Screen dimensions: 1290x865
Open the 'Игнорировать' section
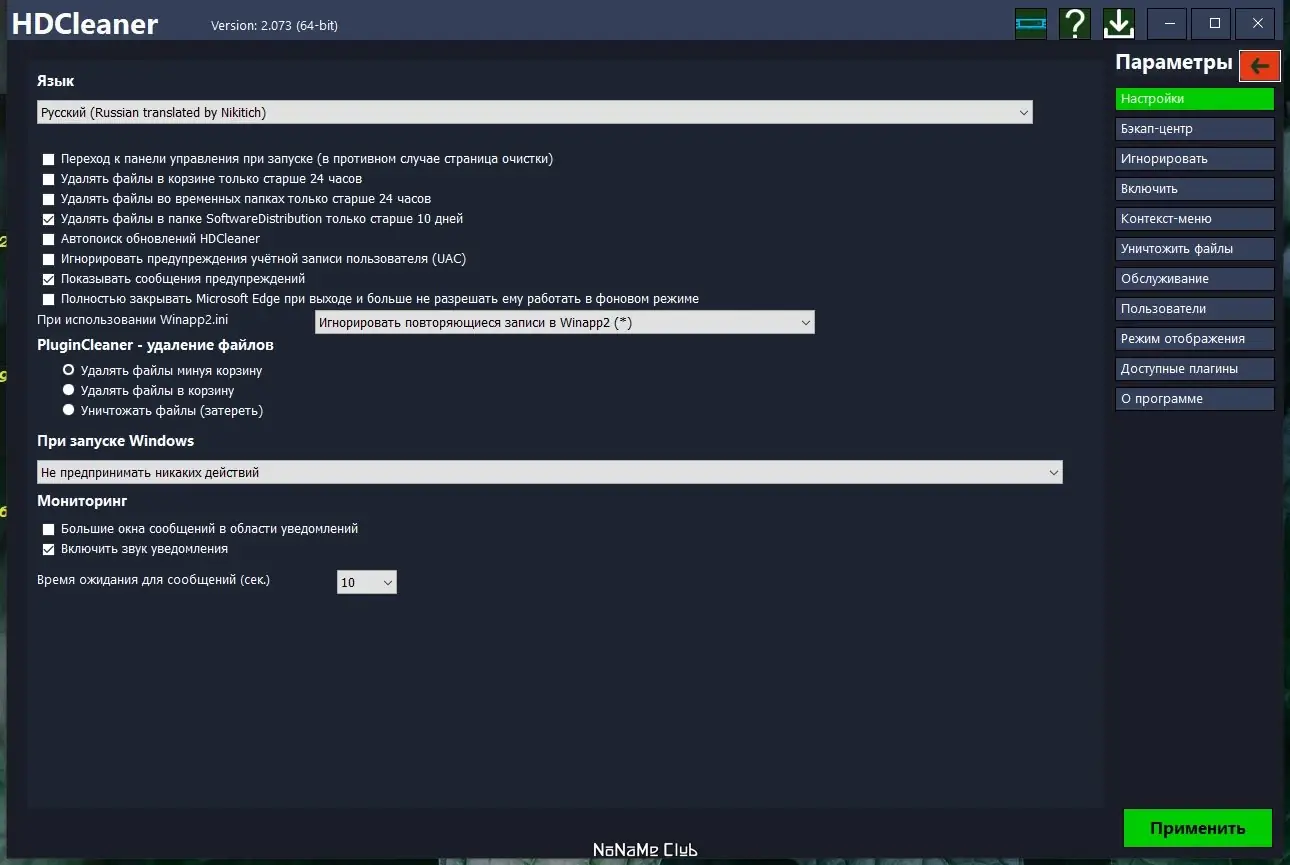(1195, 159)
